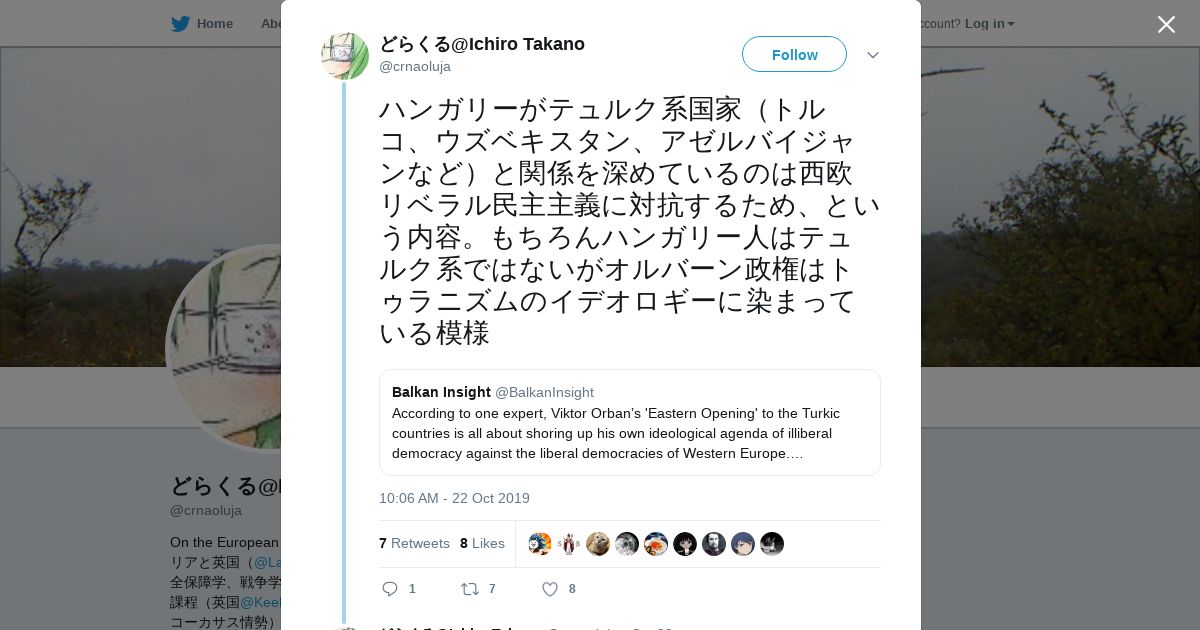1200x630 pixels.
Task: Open the Log in dropdown
Action: [x=989, y=24]
